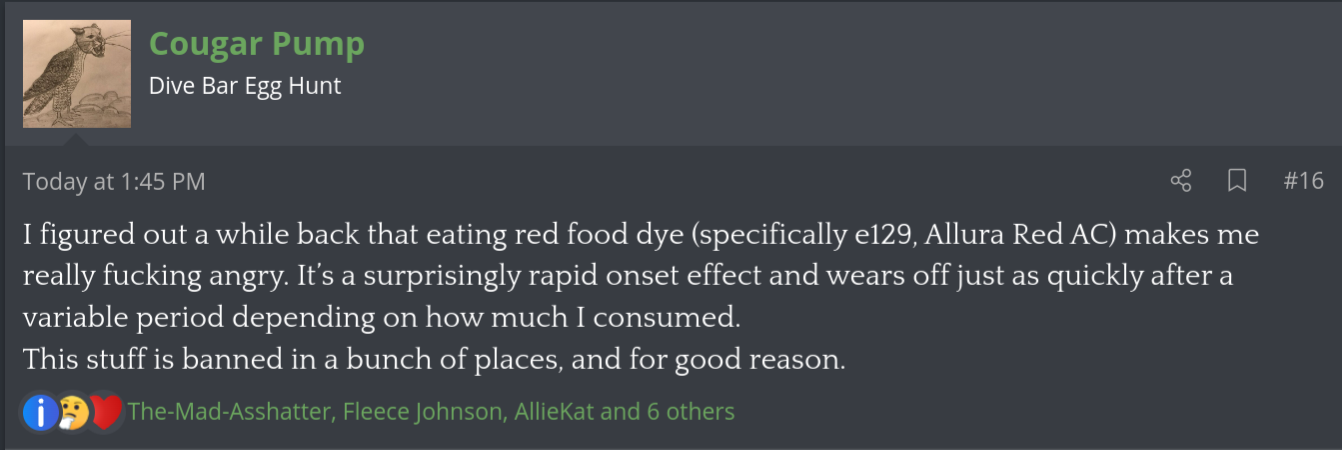
Task: Click the share post icon
Action: pyautogui.click(x=1181, y=181)
